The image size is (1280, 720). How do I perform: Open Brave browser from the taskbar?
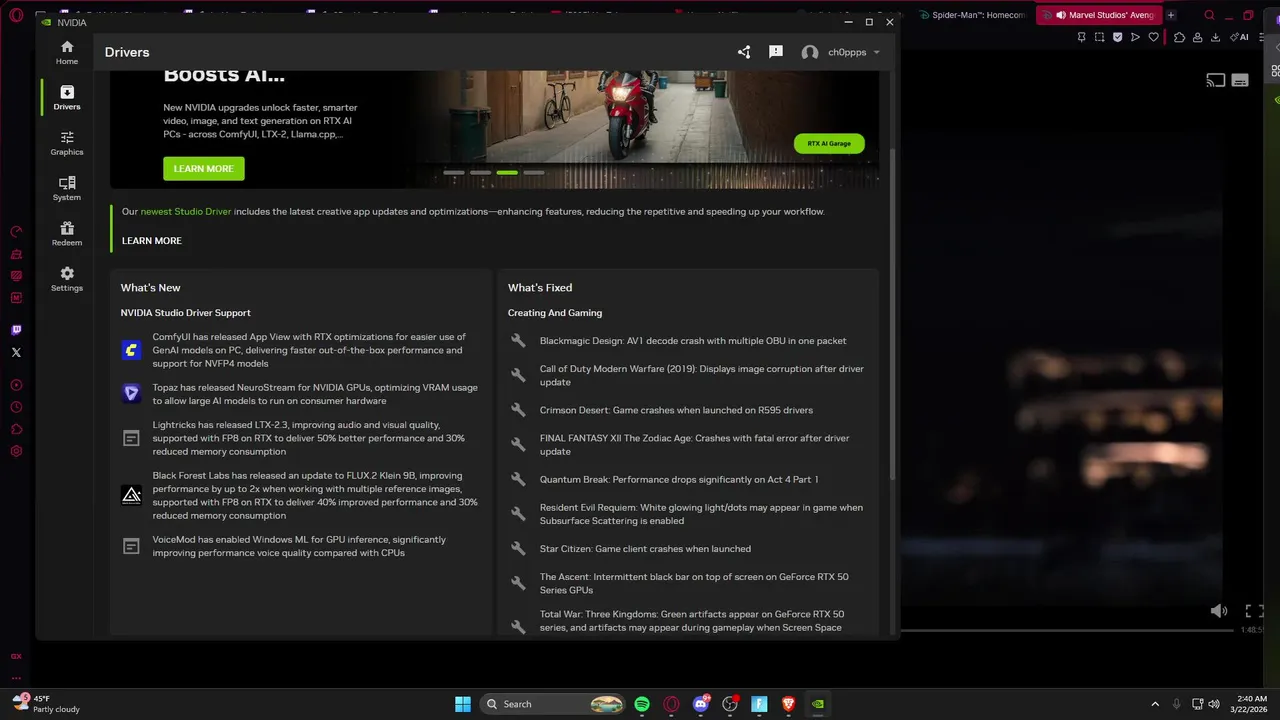pyautogui.click(x=788, y=704)
